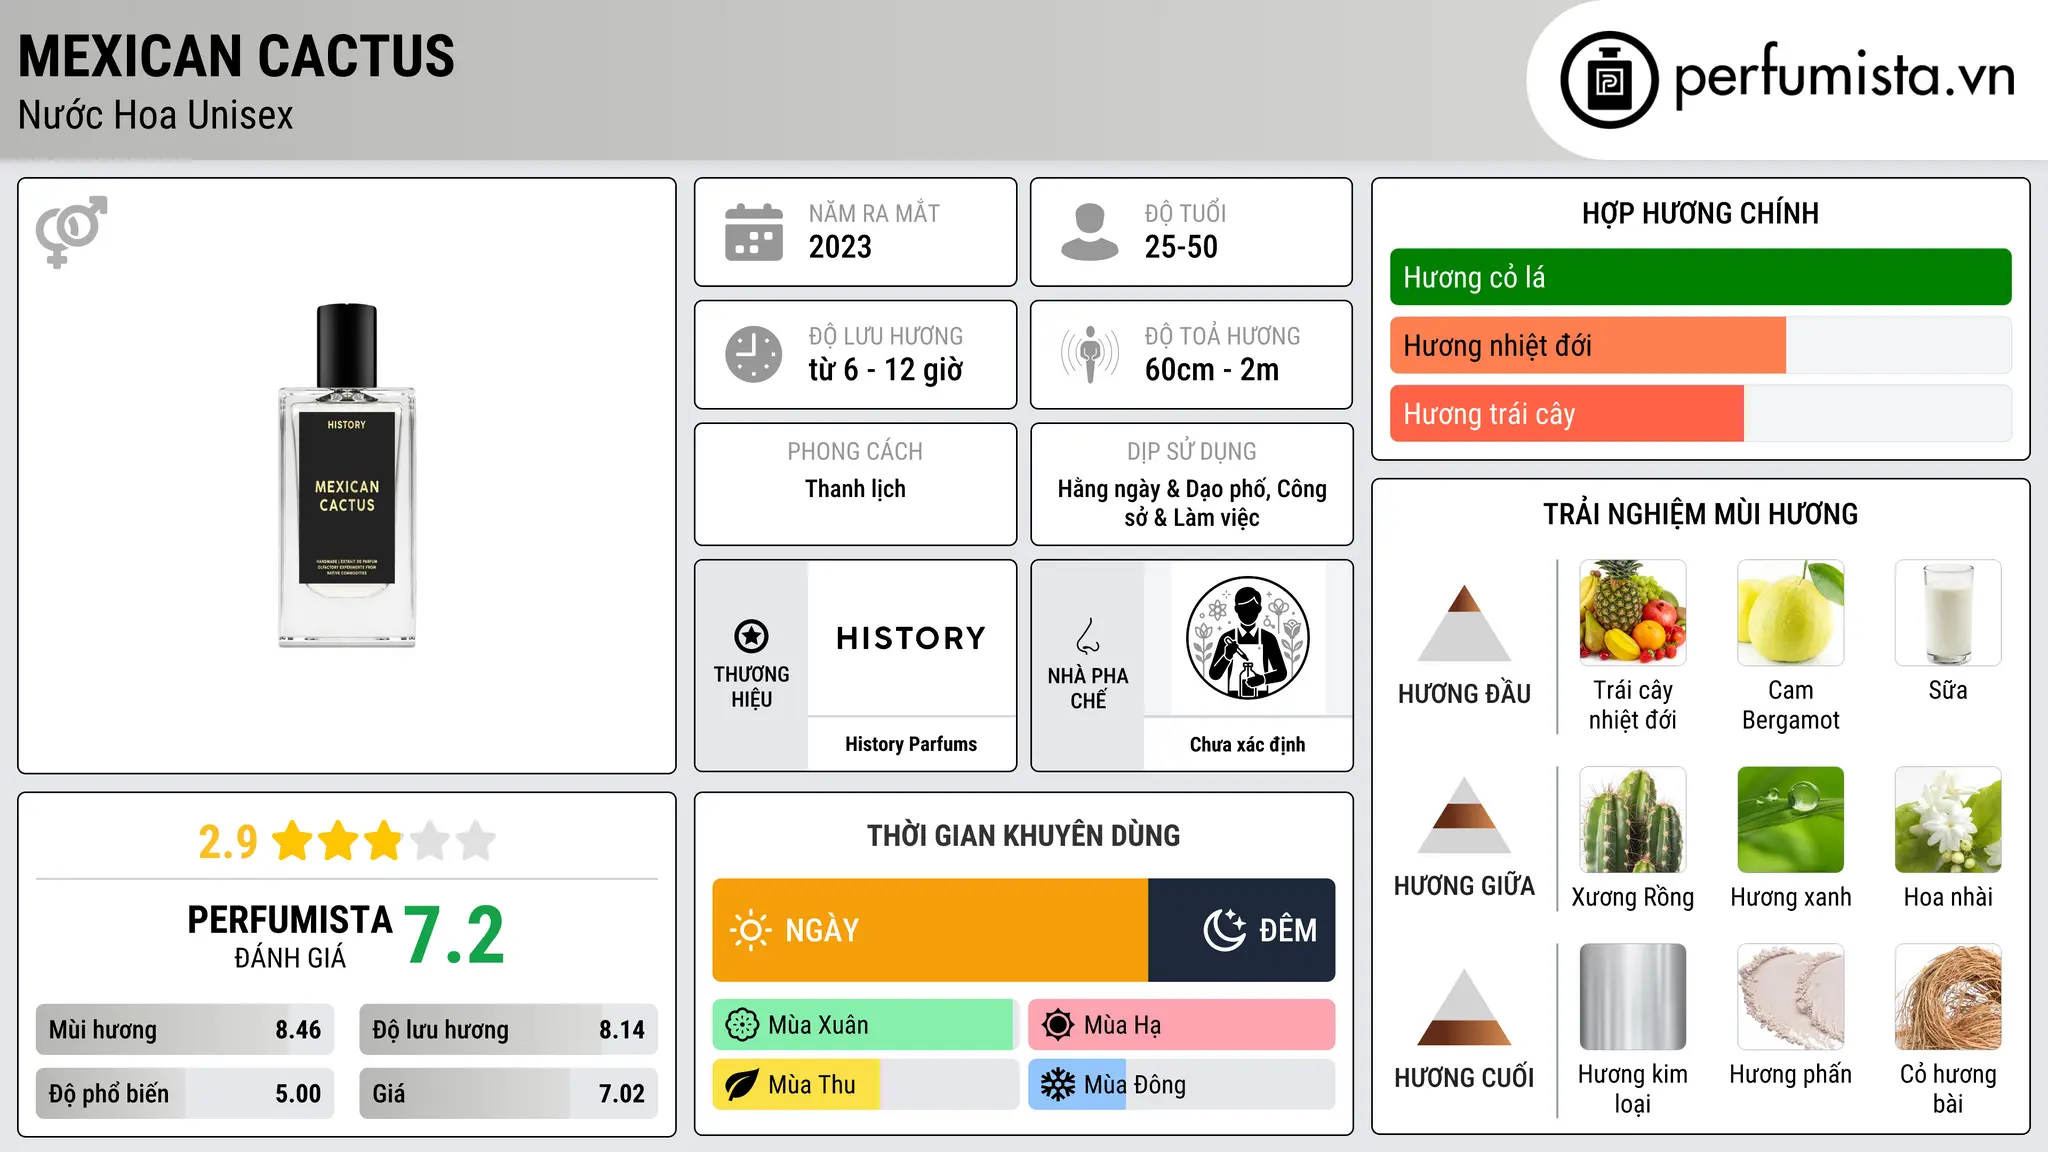Screen dimensions: 2048x1152
Task: Click the Xương Rồng cactus image
Action: (x=1632, y=820)
